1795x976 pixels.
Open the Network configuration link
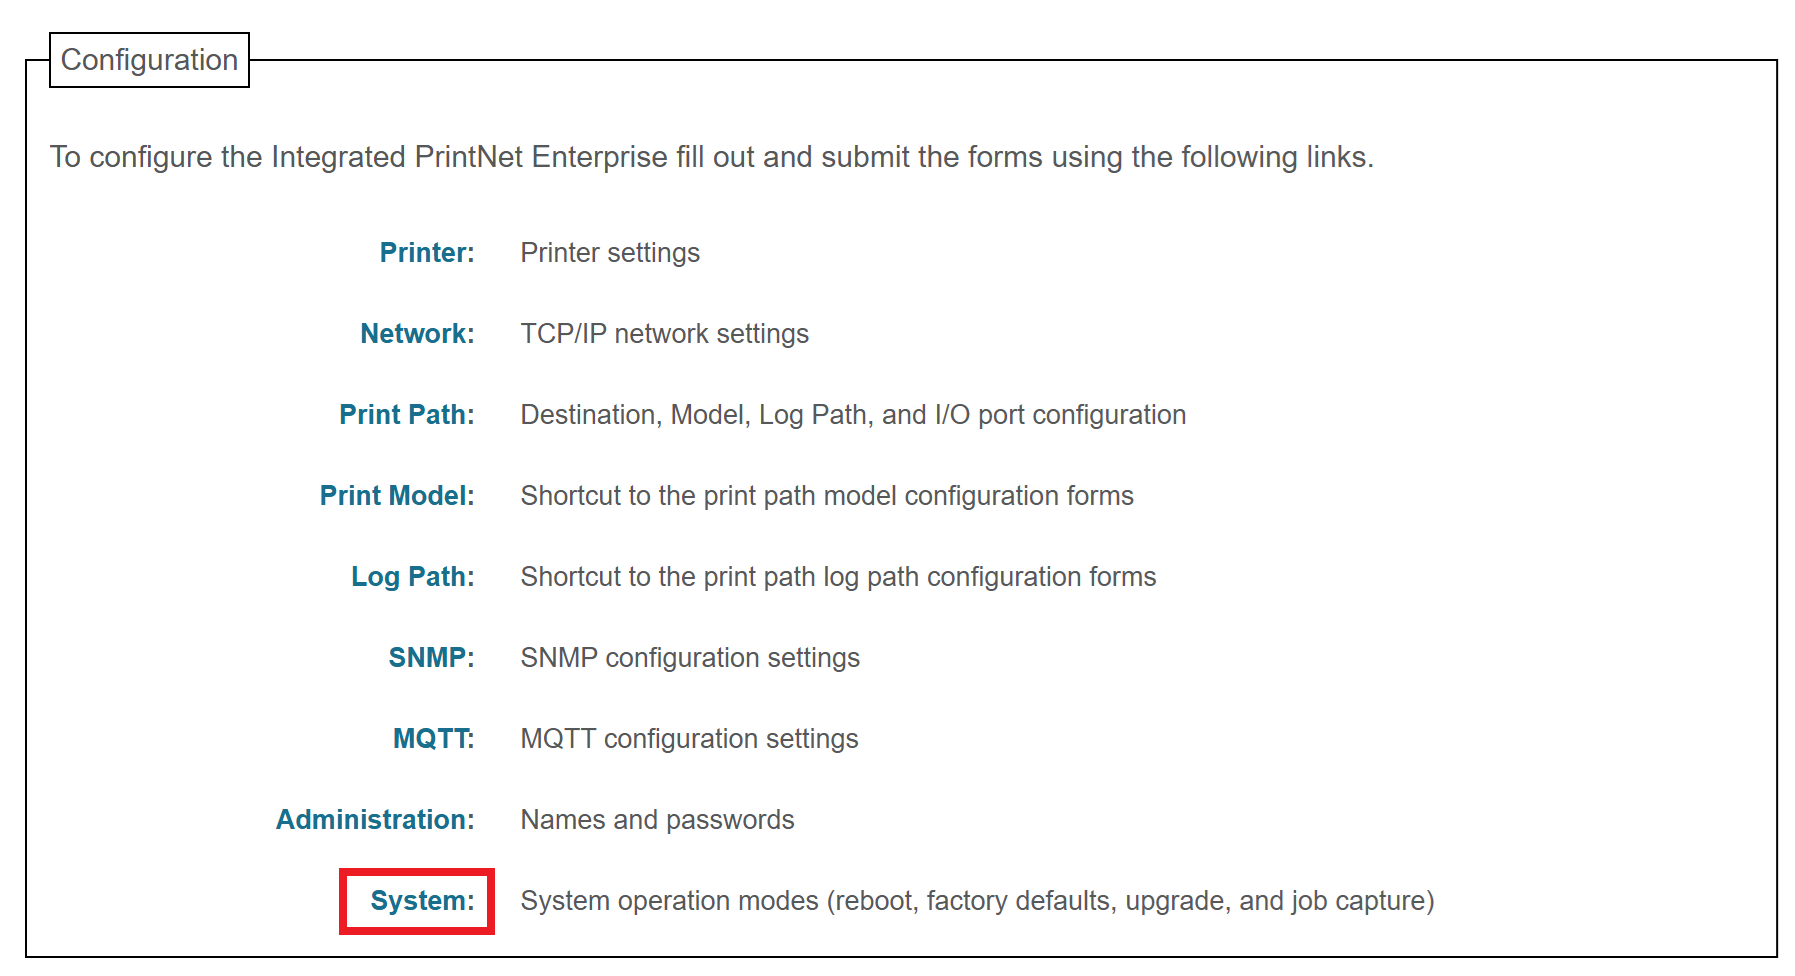(417, 334)
